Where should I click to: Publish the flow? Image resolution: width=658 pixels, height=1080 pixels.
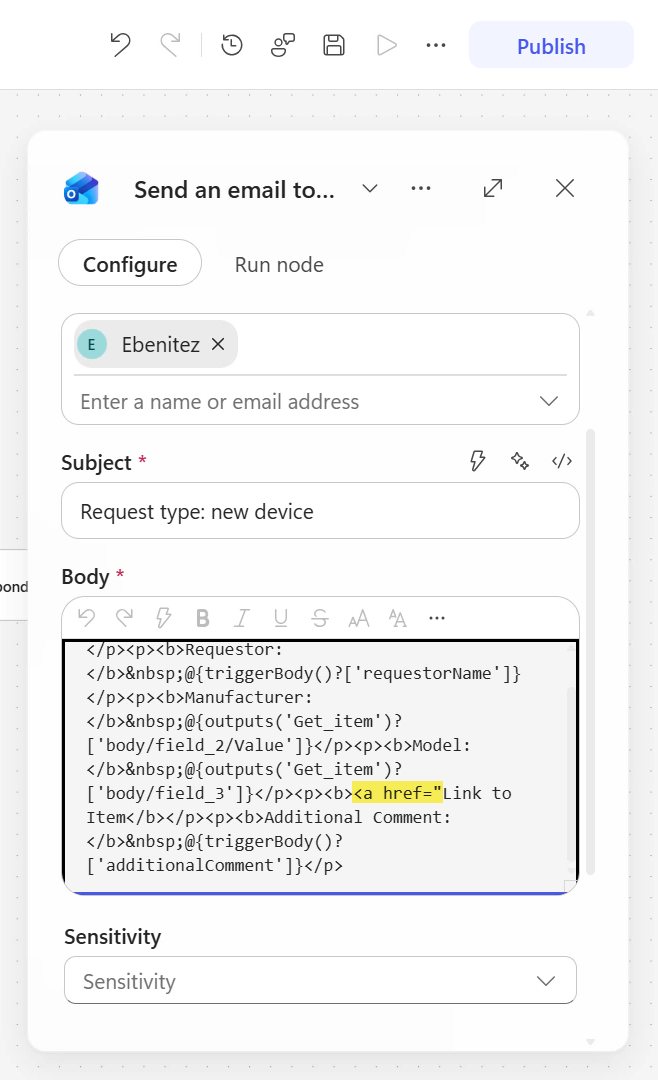tap(551, 45)
